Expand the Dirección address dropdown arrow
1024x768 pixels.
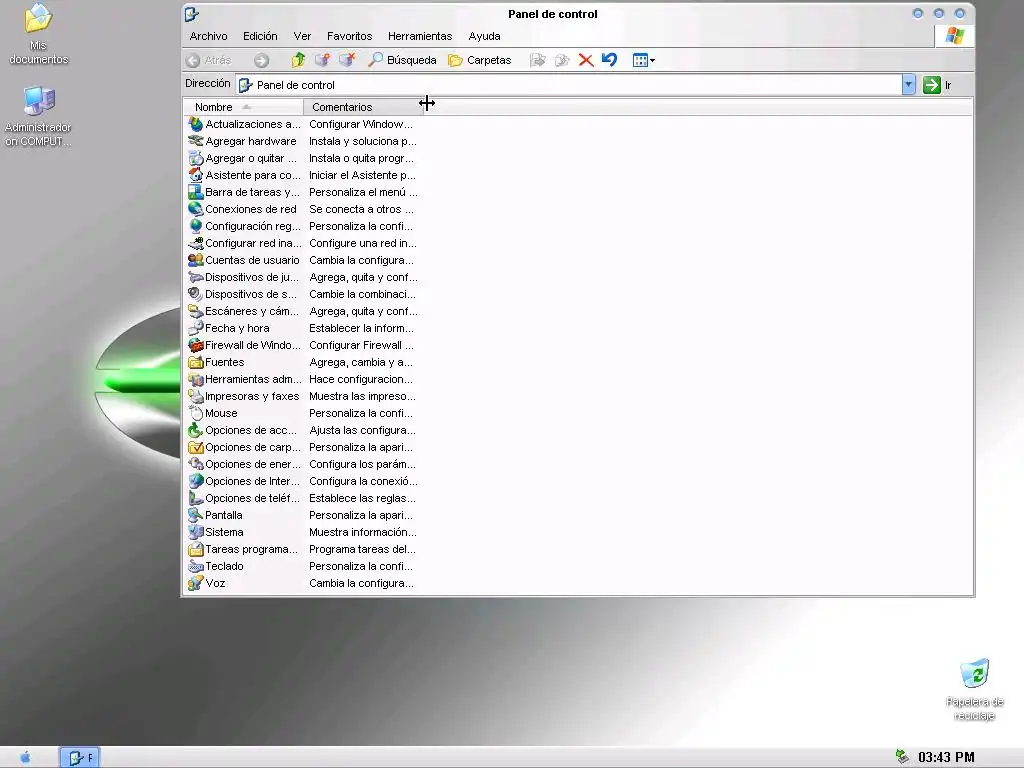coord(908,84)
